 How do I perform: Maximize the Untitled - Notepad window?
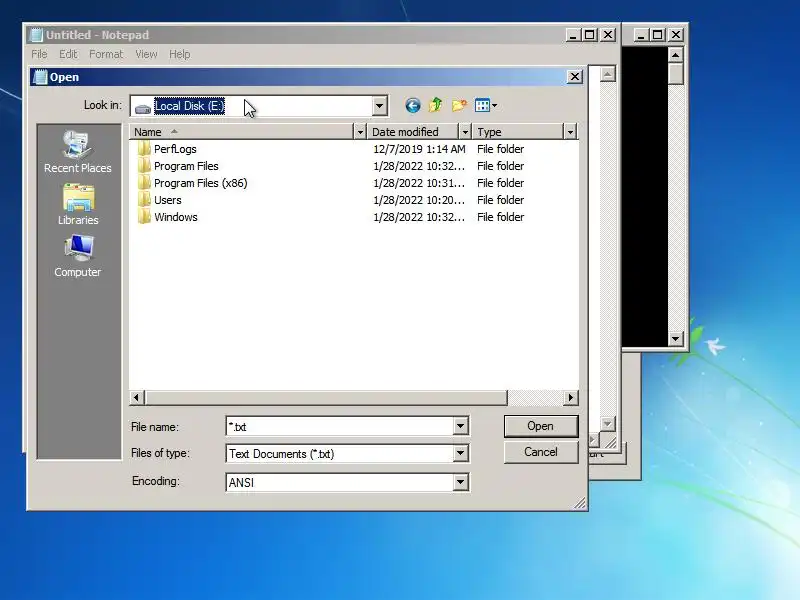tap(590, 35)
